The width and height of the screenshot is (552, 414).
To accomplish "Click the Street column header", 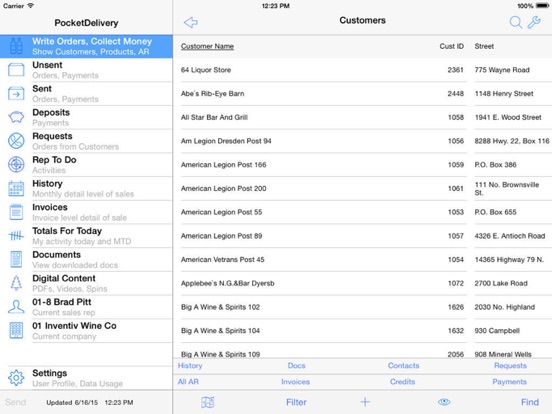I will (x=484, y=46).
